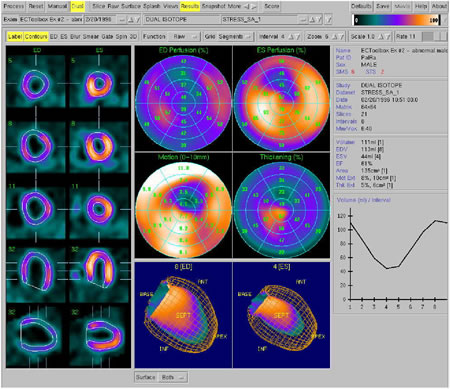Increase the Interval value with up arrow

291,37
